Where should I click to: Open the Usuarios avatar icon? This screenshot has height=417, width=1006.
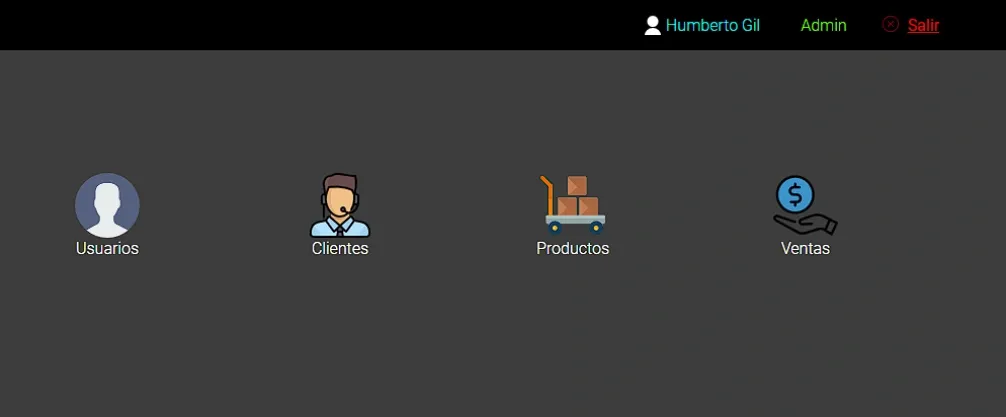(x=107, y=205)
